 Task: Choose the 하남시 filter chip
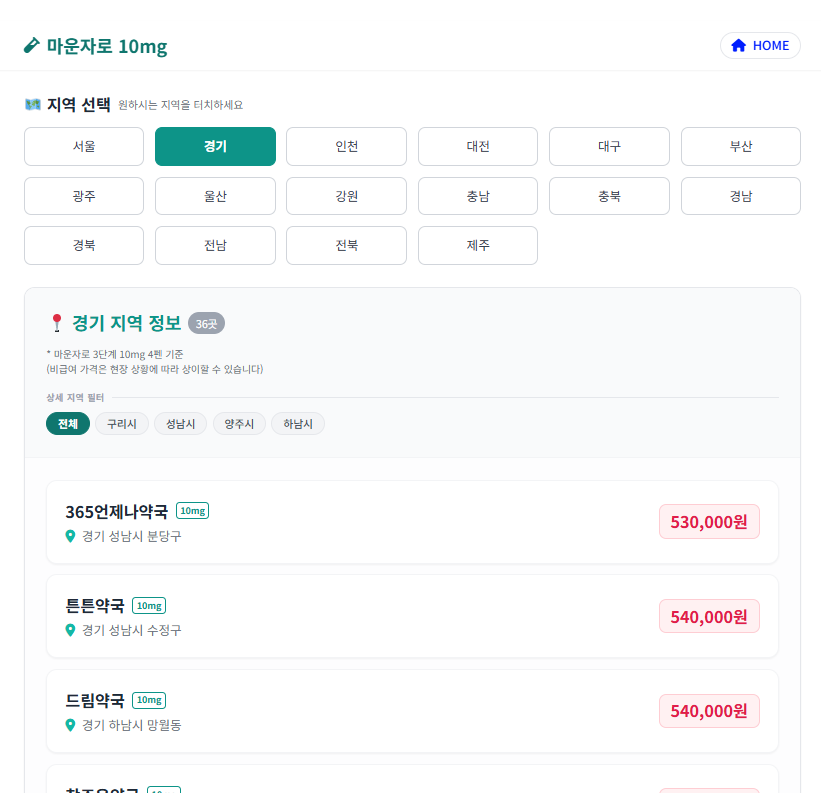pyautogui.click(x=298, y=424)
